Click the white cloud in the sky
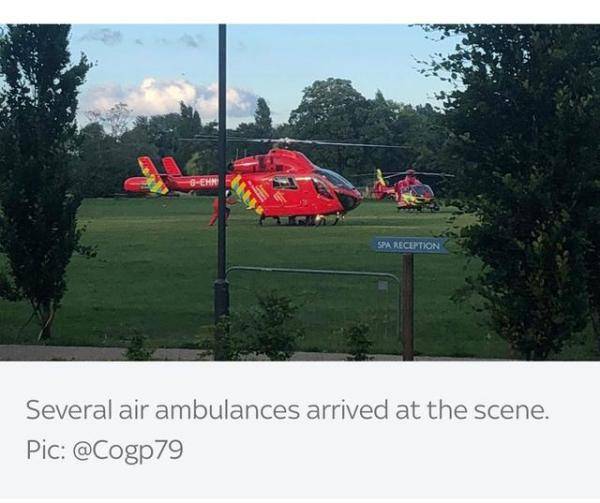Viewport: 600px width, 503px height. pyautogui.click(x=168, y=96)
